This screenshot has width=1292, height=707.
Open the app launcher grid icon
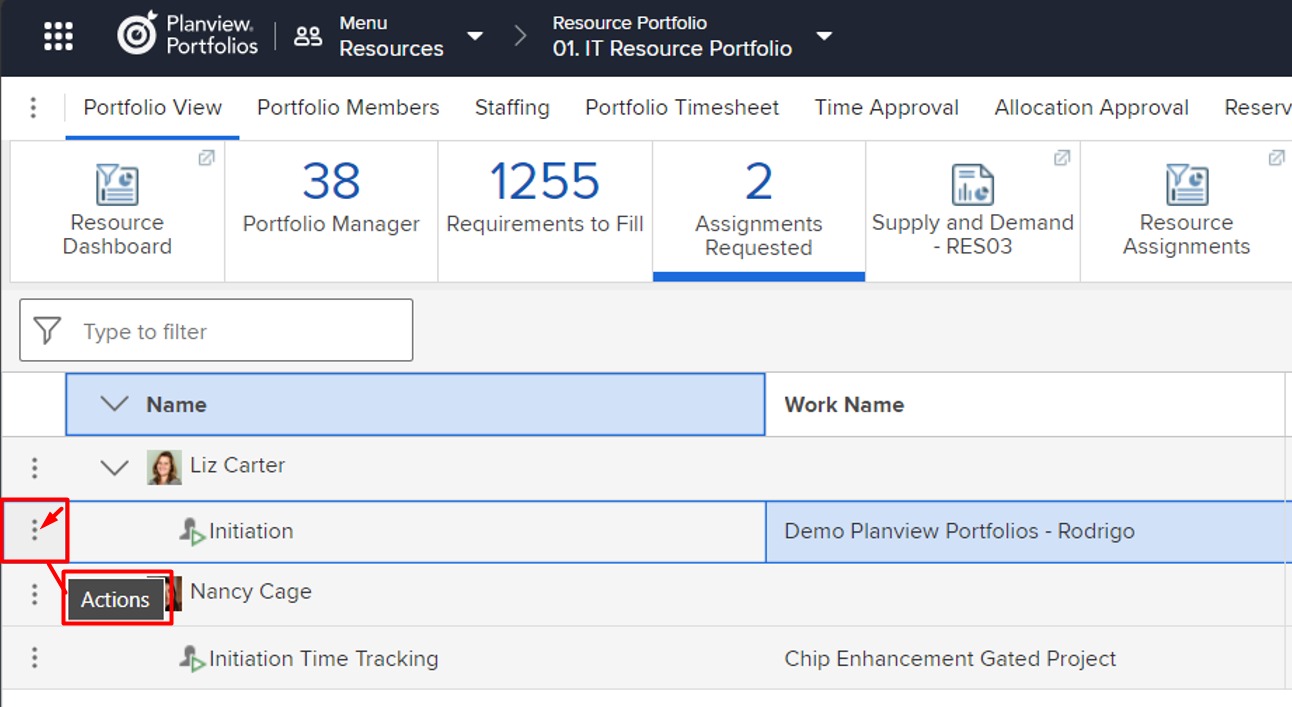59,36
